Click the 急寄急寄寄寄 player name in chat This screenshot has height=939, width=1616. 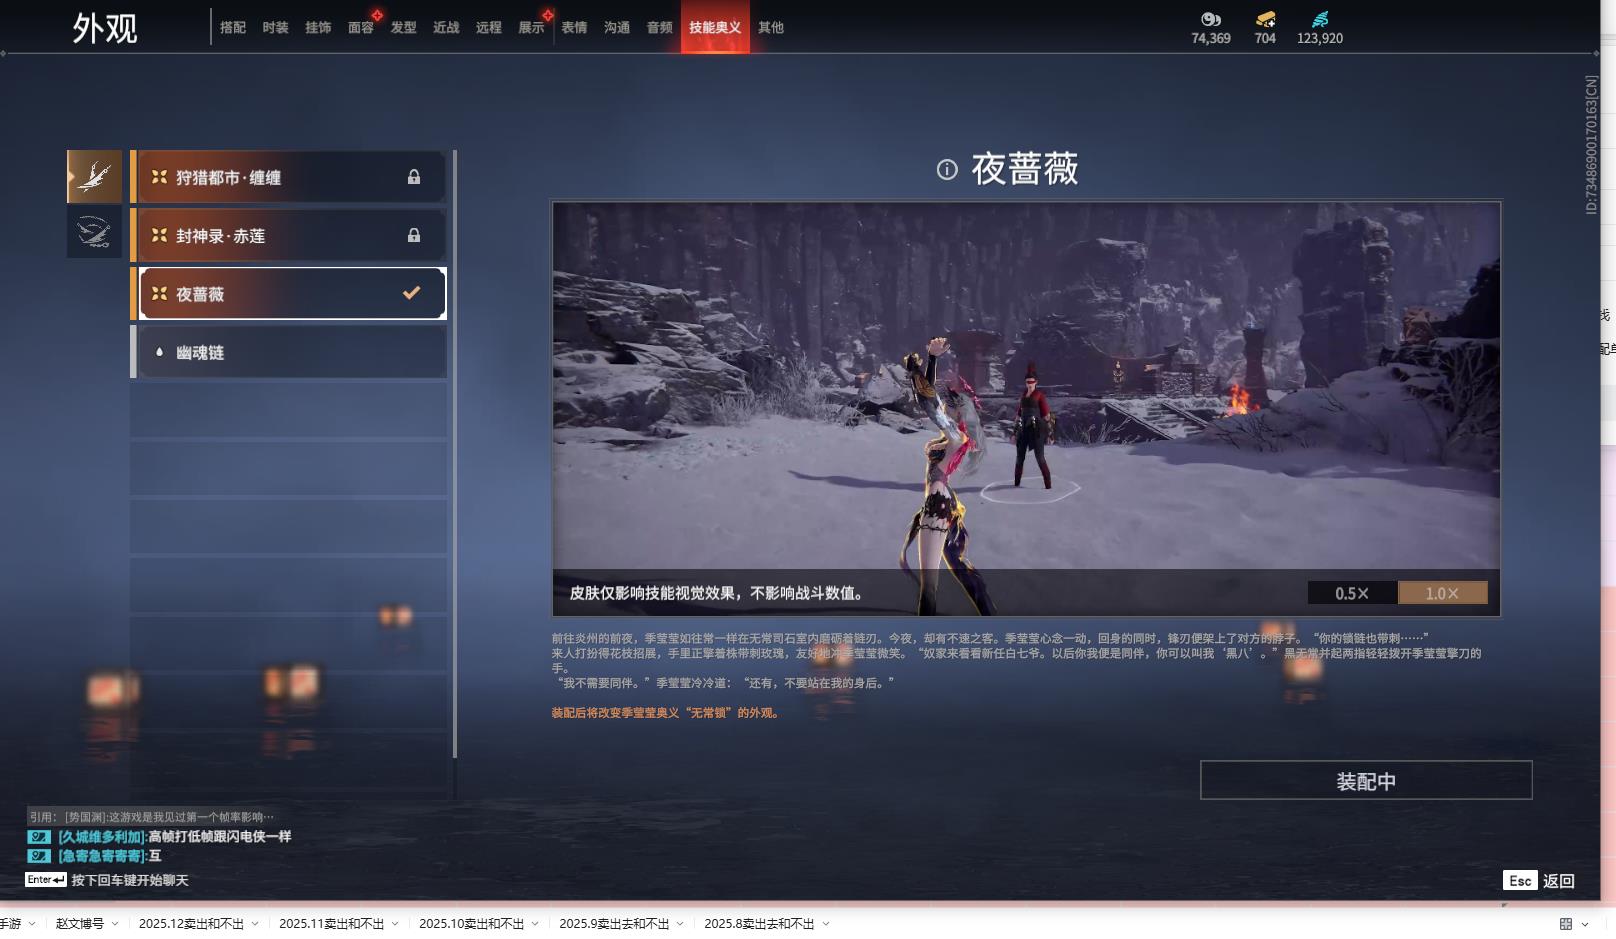click(101, 856)
